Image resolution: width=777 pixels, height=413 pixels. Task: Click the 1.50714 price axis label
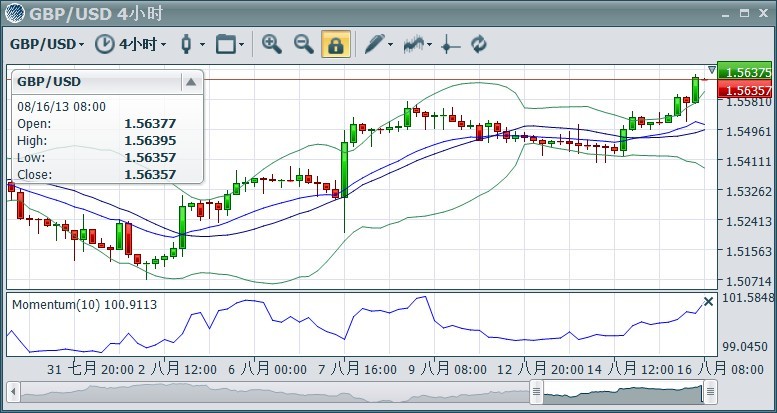pyautogui.click(x=748, y=282)
